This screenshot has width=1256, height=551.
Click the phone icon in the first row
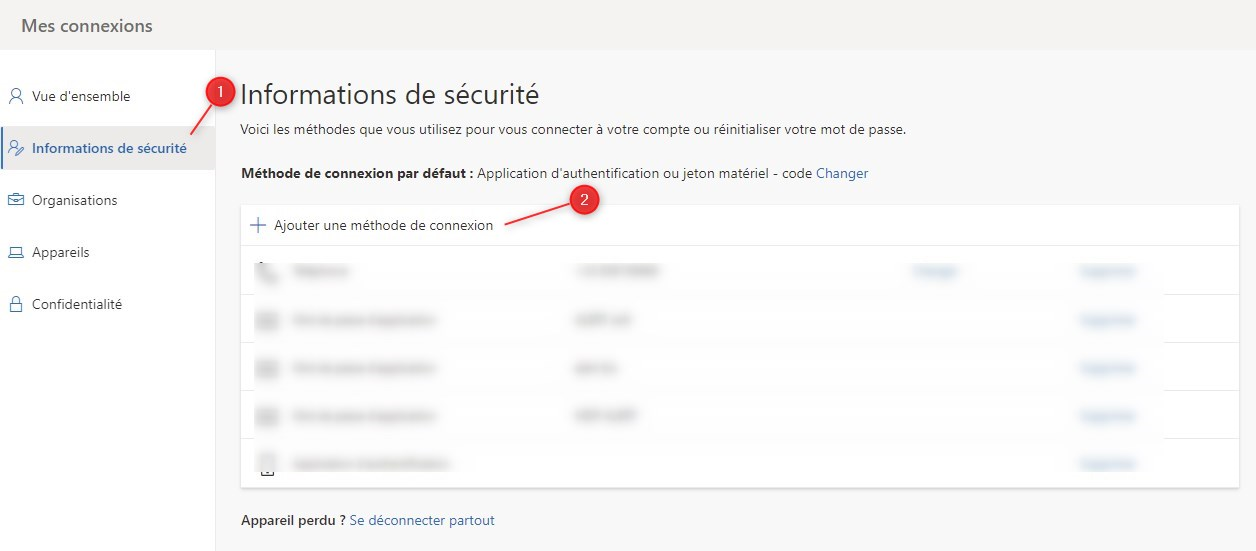click(x=266, y=271)
